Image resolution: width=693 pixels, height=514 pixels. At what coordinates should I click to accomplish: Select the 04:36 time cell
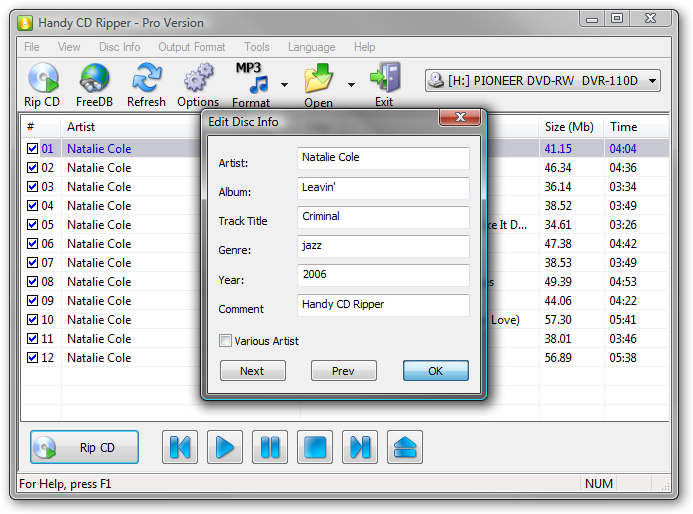623,168
